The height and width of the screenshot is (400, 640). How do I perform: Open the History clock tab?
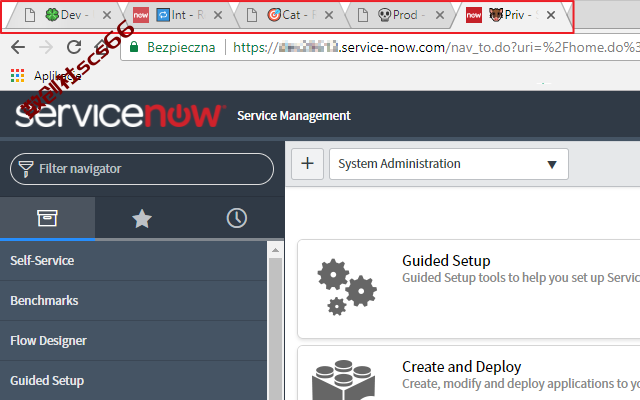[x=237, y=218]
